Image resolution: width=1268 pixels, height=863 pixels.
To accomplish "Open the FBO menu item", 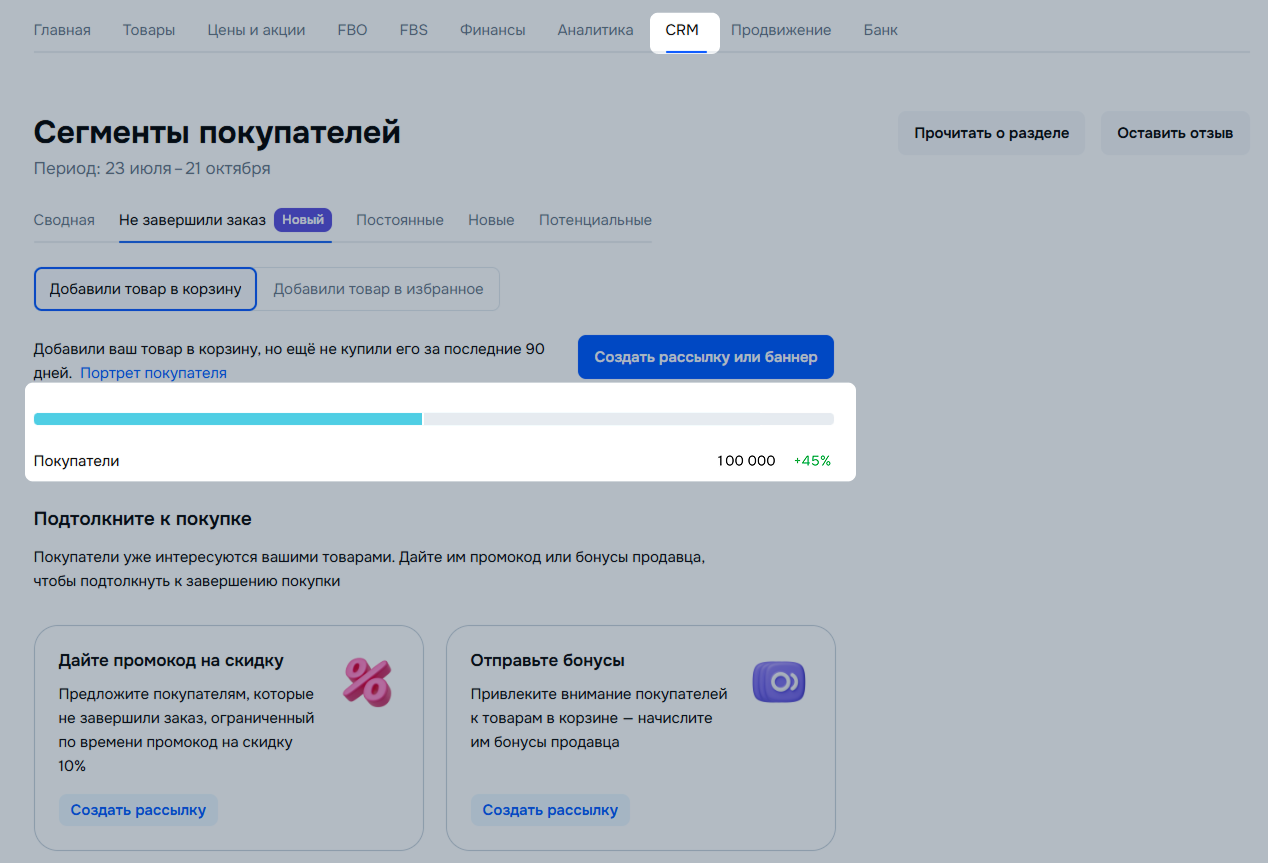I will click(x=352, y=30).
